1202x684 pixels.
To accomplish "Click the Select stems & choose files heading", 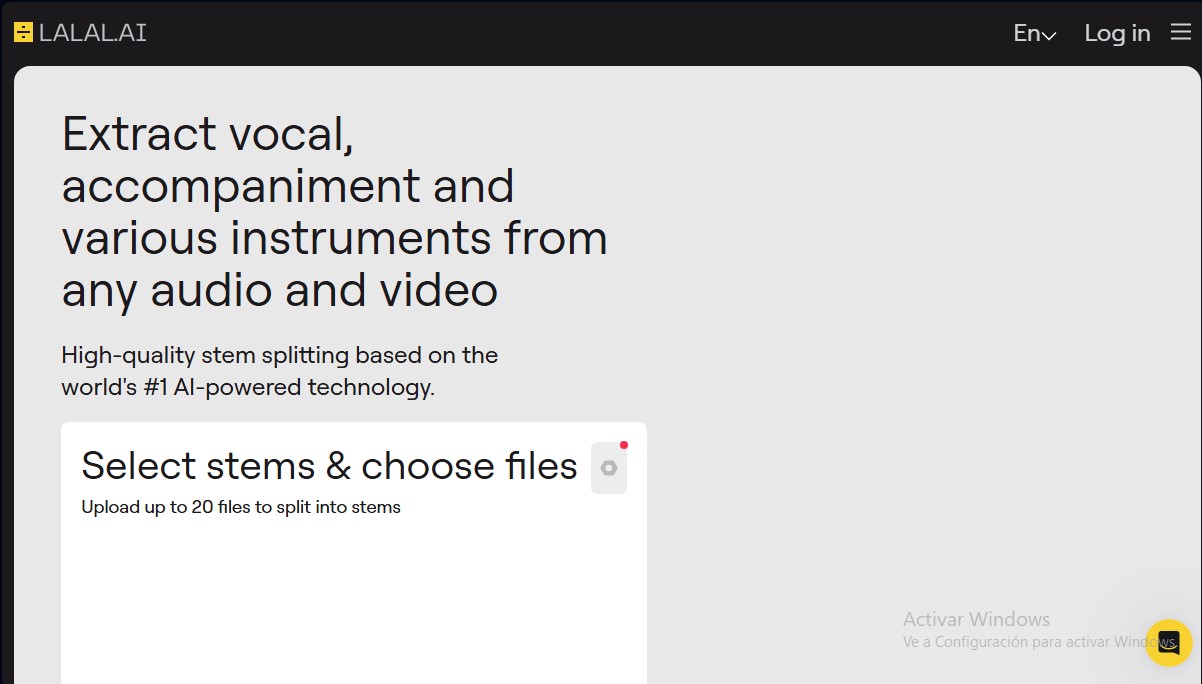I will click(328, 465).
